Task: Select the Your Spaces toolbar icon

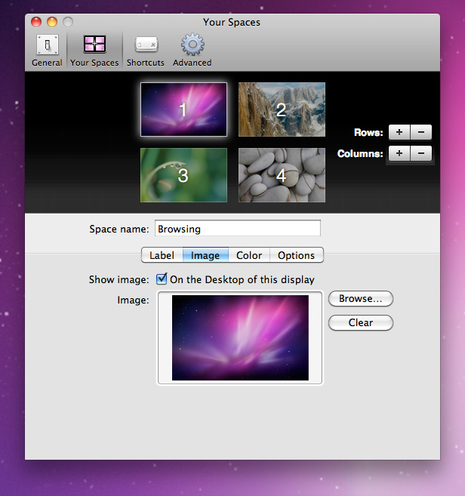Action: click(x=94, y=50)
